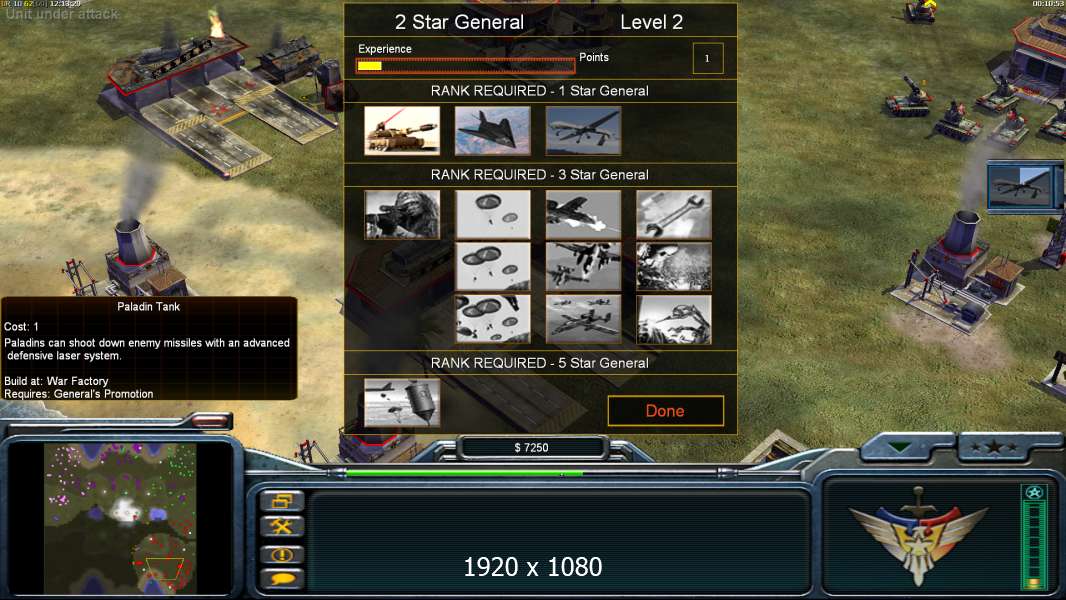
Task: Select the wrench Emergency Repair icon
Action: coord(674,215)
